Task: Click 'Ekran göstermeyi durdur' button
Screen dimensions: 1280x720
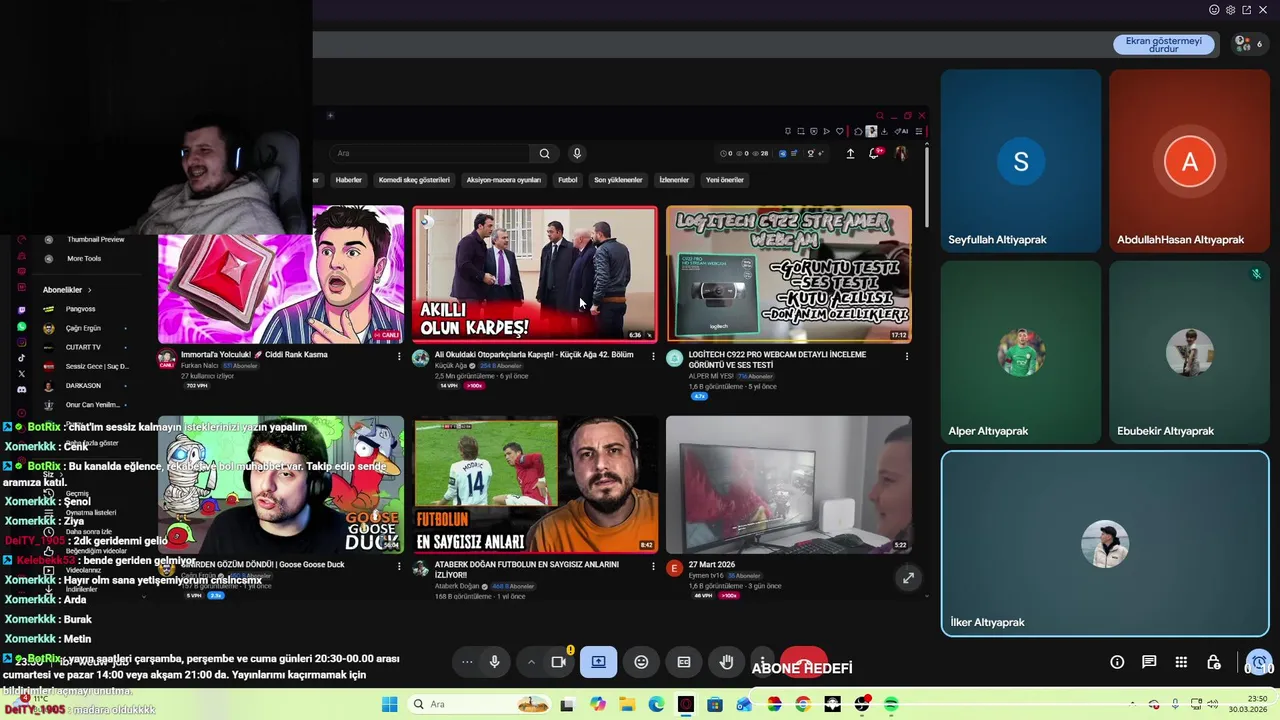Action: coord(1164,44)
